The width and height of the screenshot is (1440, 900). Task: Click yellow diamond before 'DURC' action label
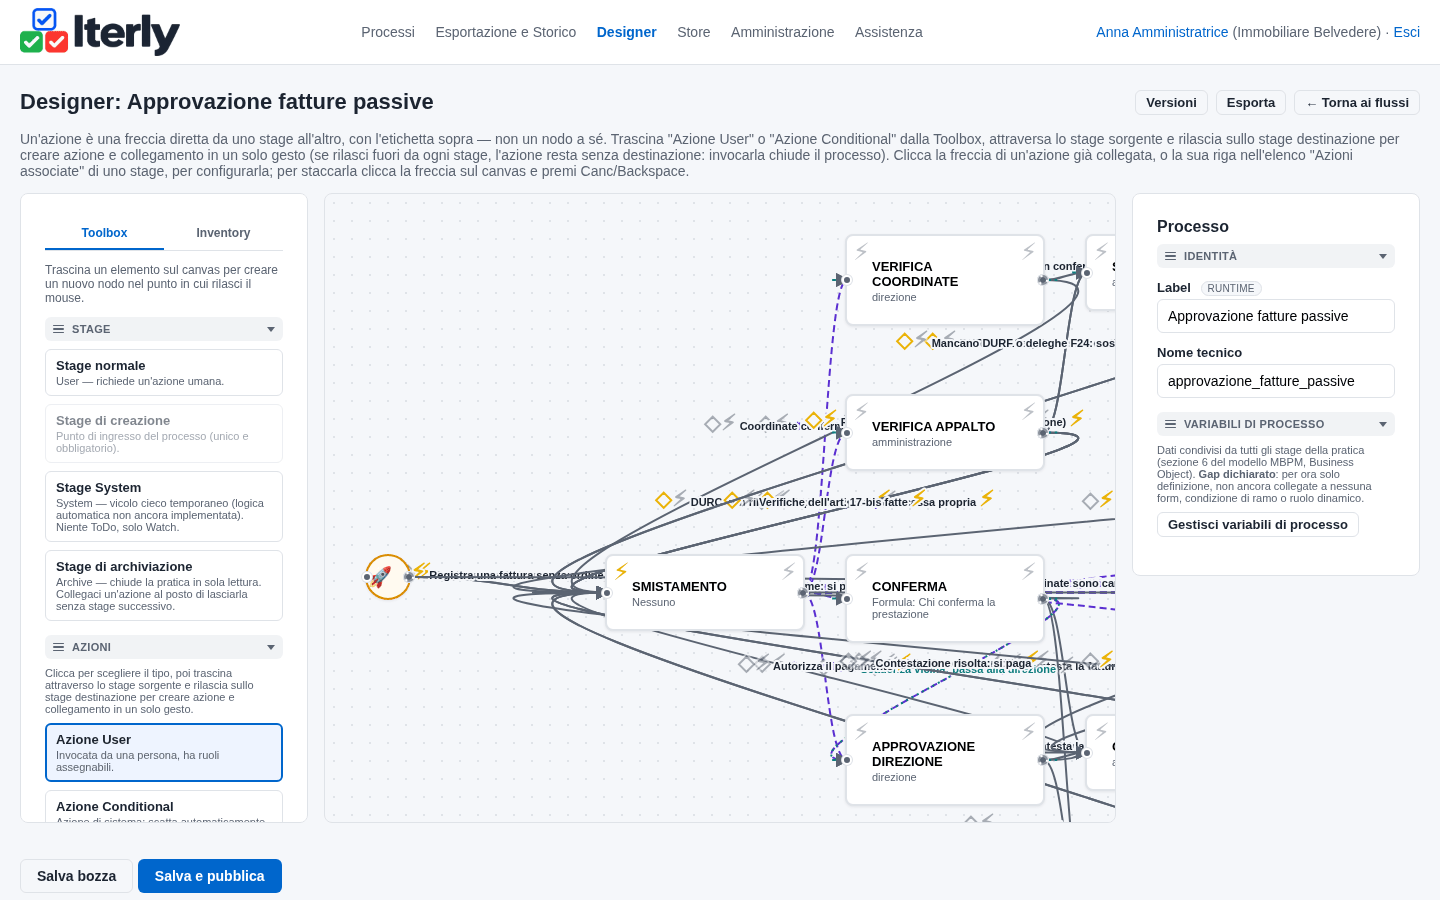pyautogui.click(x=663, y=500)
